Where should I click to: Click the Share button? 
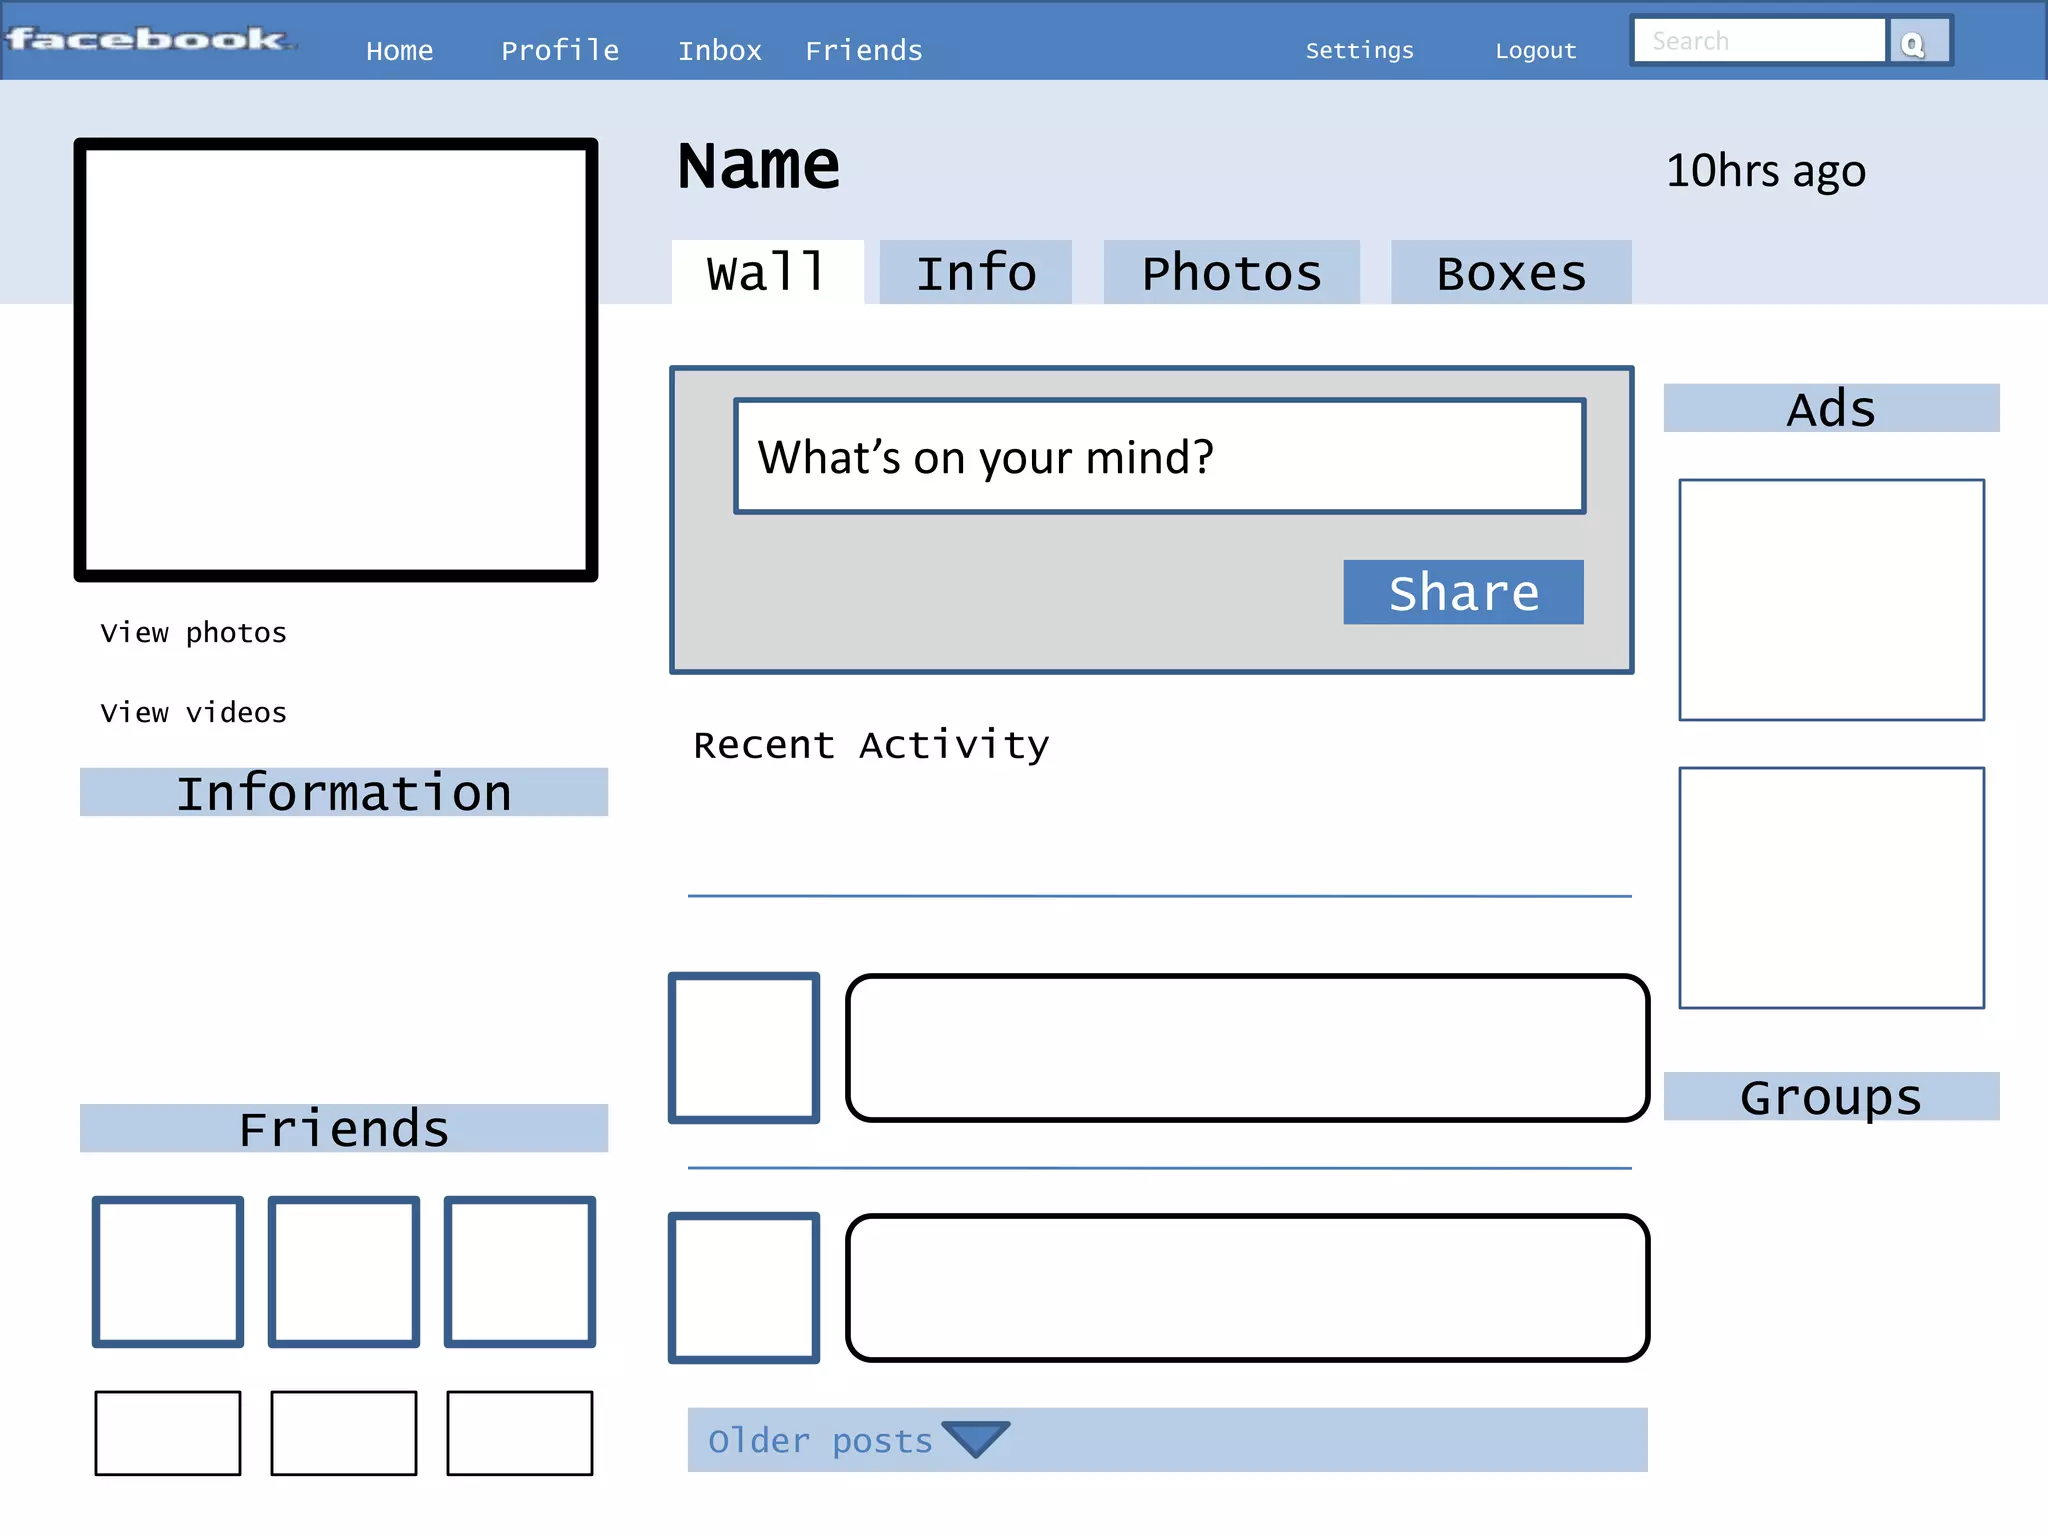coord(1463,592)
